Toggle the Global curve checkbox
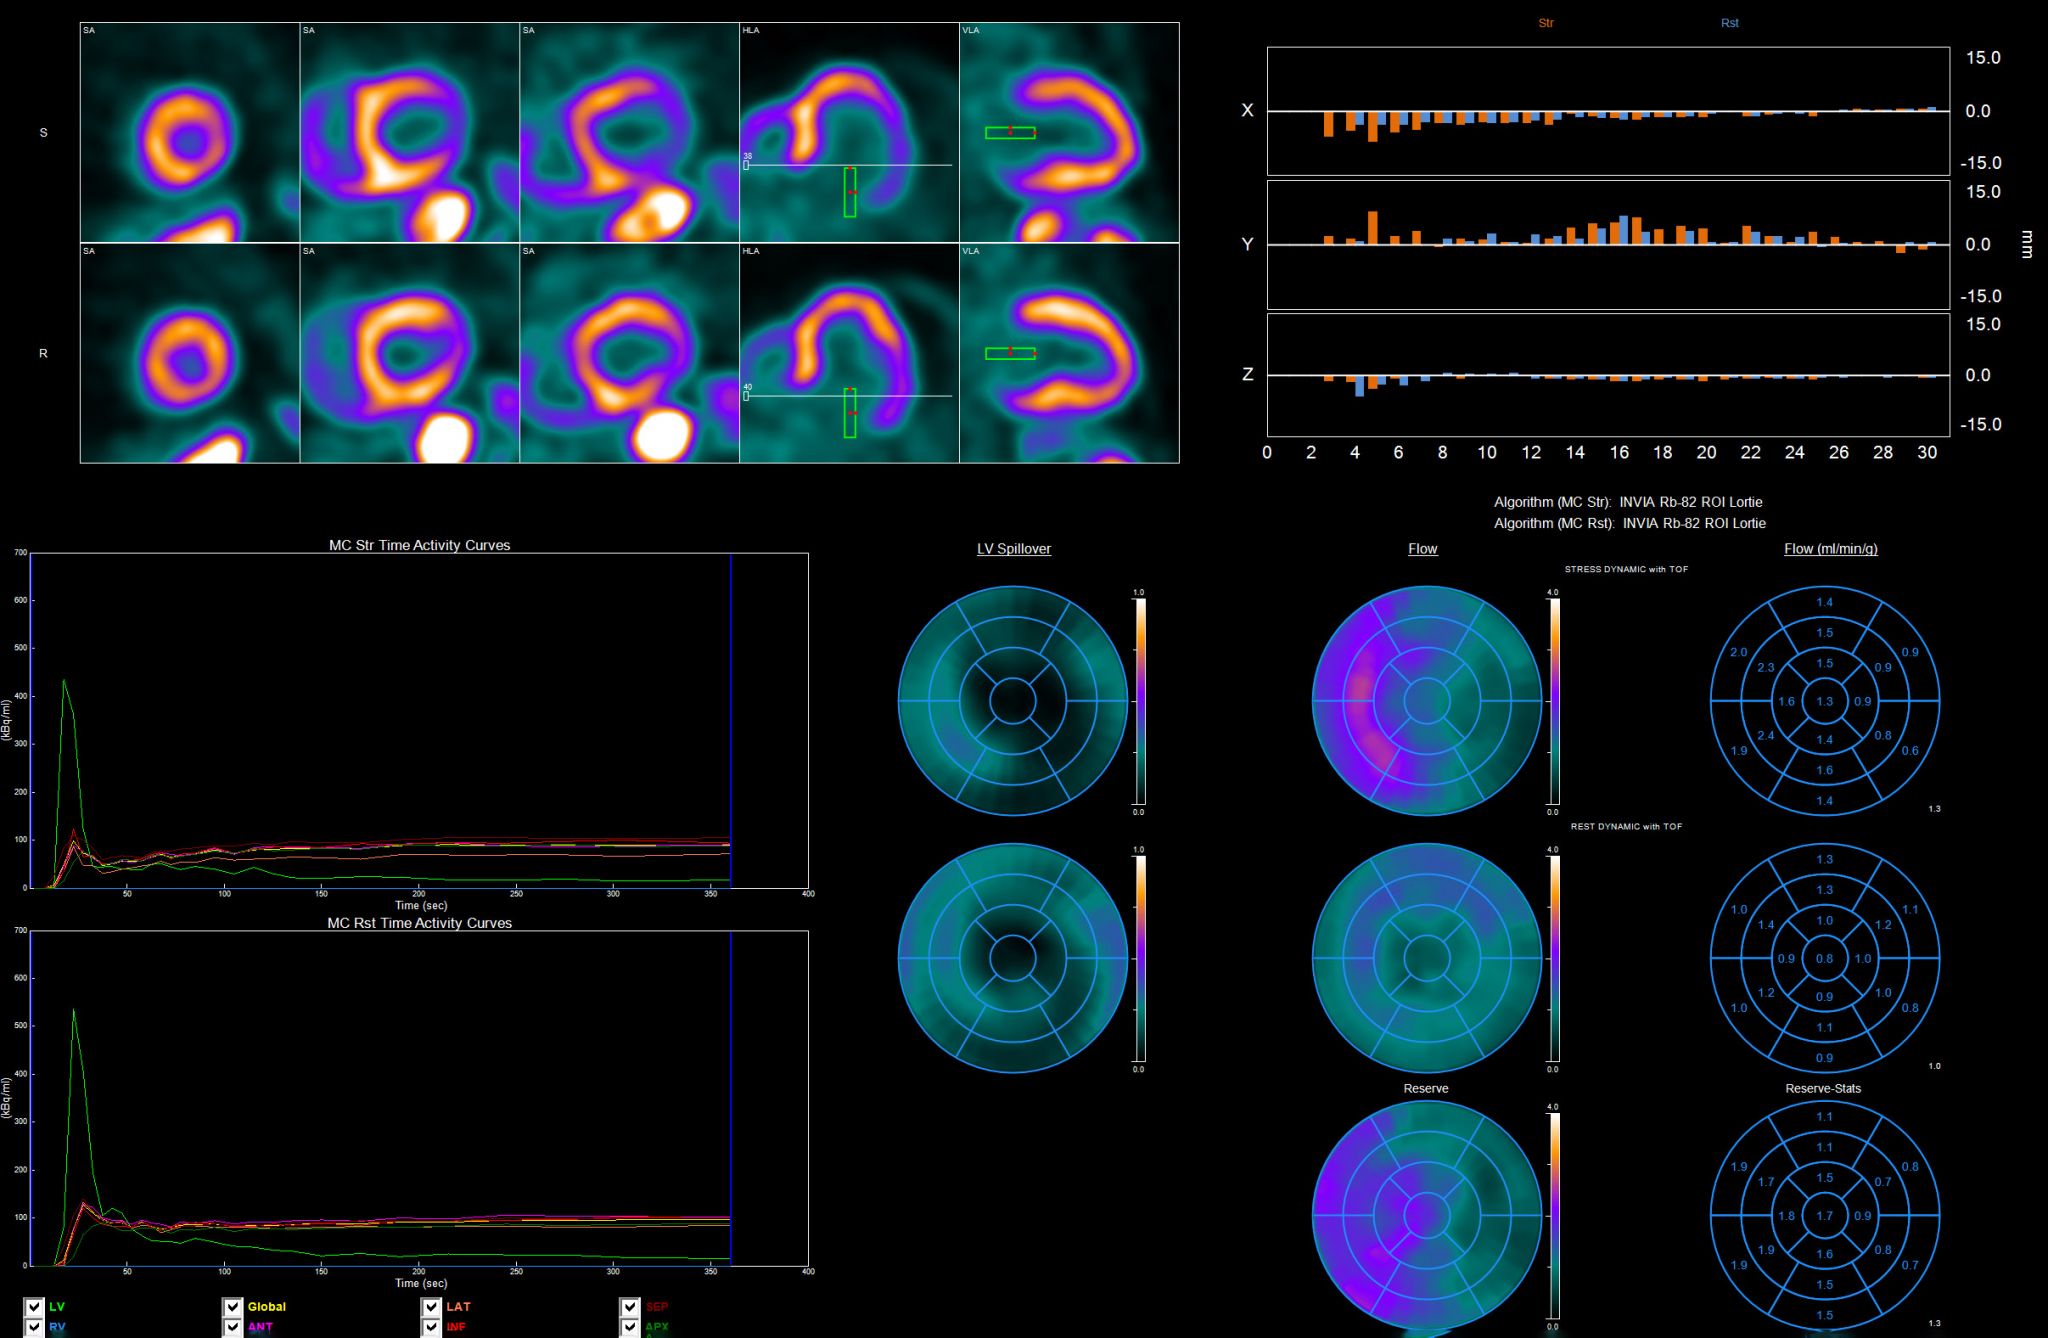Screen dimensions: 2048x1338 (x=233, y=1307)
